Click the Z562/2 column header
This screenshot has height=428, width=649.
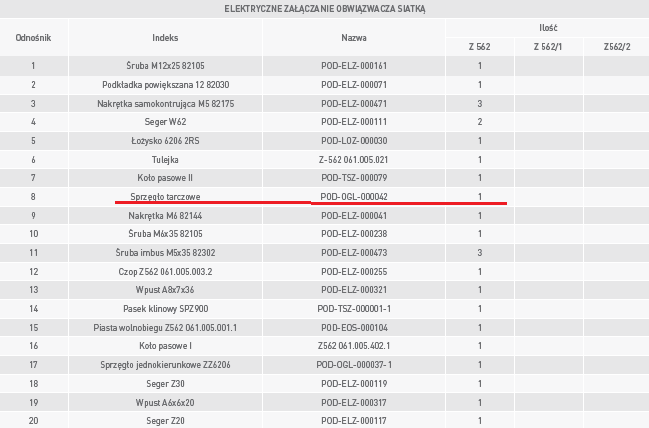point(617,47)
